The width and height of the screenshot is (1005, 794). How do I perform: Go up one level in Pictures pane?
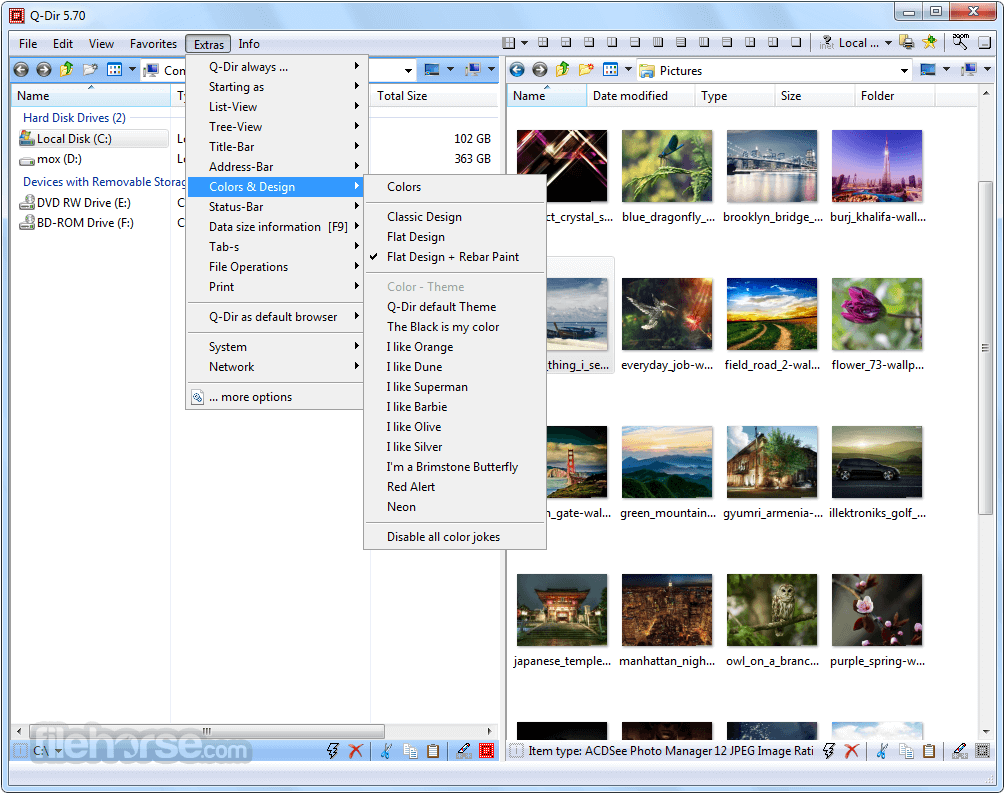(562, 70)
